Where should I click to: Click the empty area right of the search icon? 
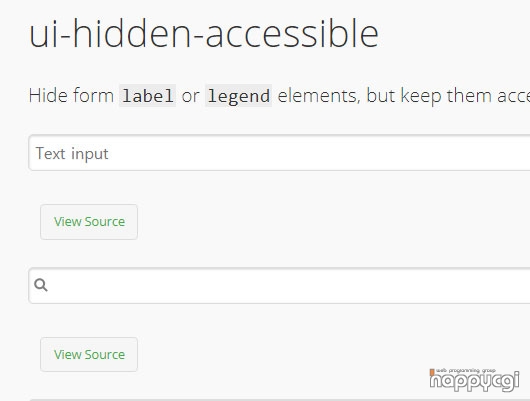pos(291,285)
